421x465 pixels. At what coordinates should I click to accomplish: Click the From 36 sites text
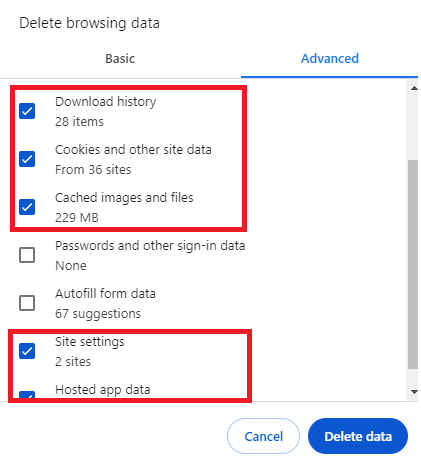(93, 170)
